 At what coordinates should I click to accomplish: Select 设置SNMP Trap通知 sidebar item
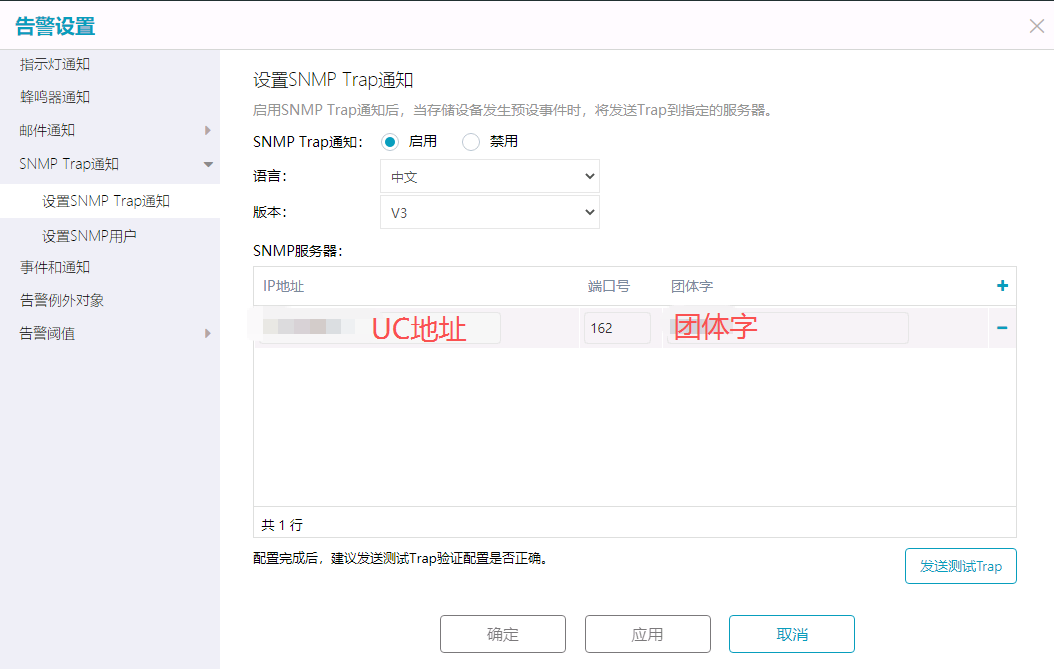coord(110,201)
